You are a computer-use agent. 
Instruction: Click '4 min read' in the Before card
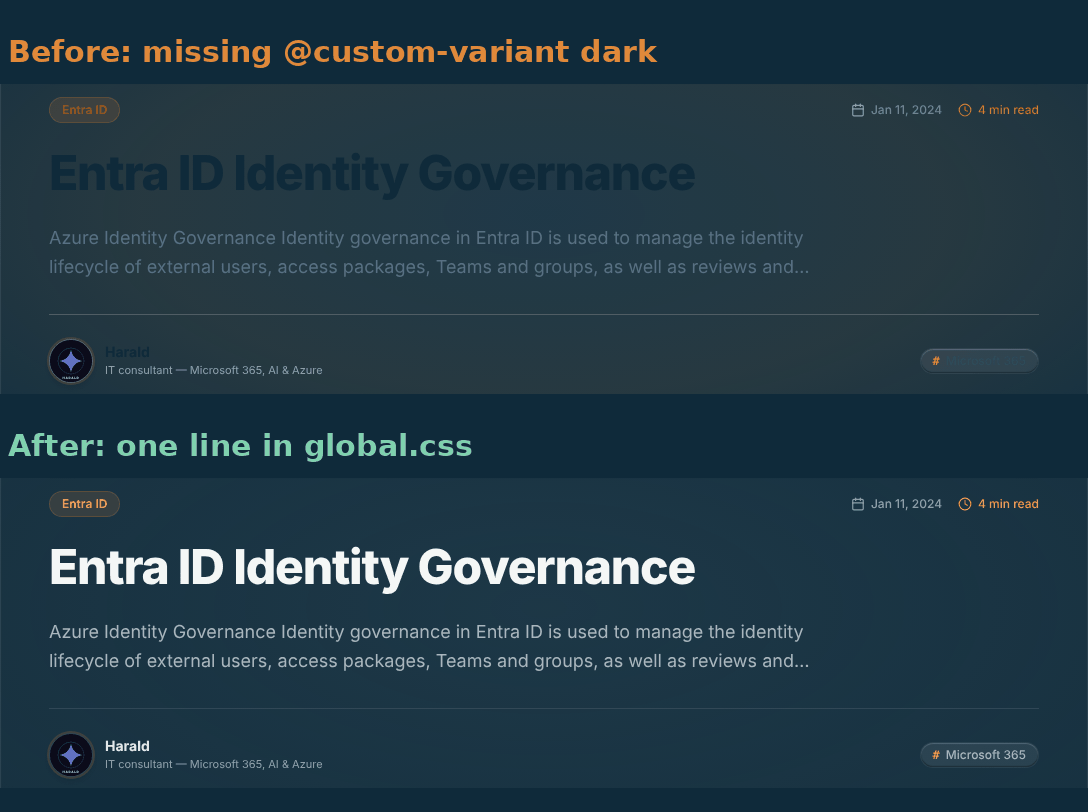click(x=1008, y=110)
